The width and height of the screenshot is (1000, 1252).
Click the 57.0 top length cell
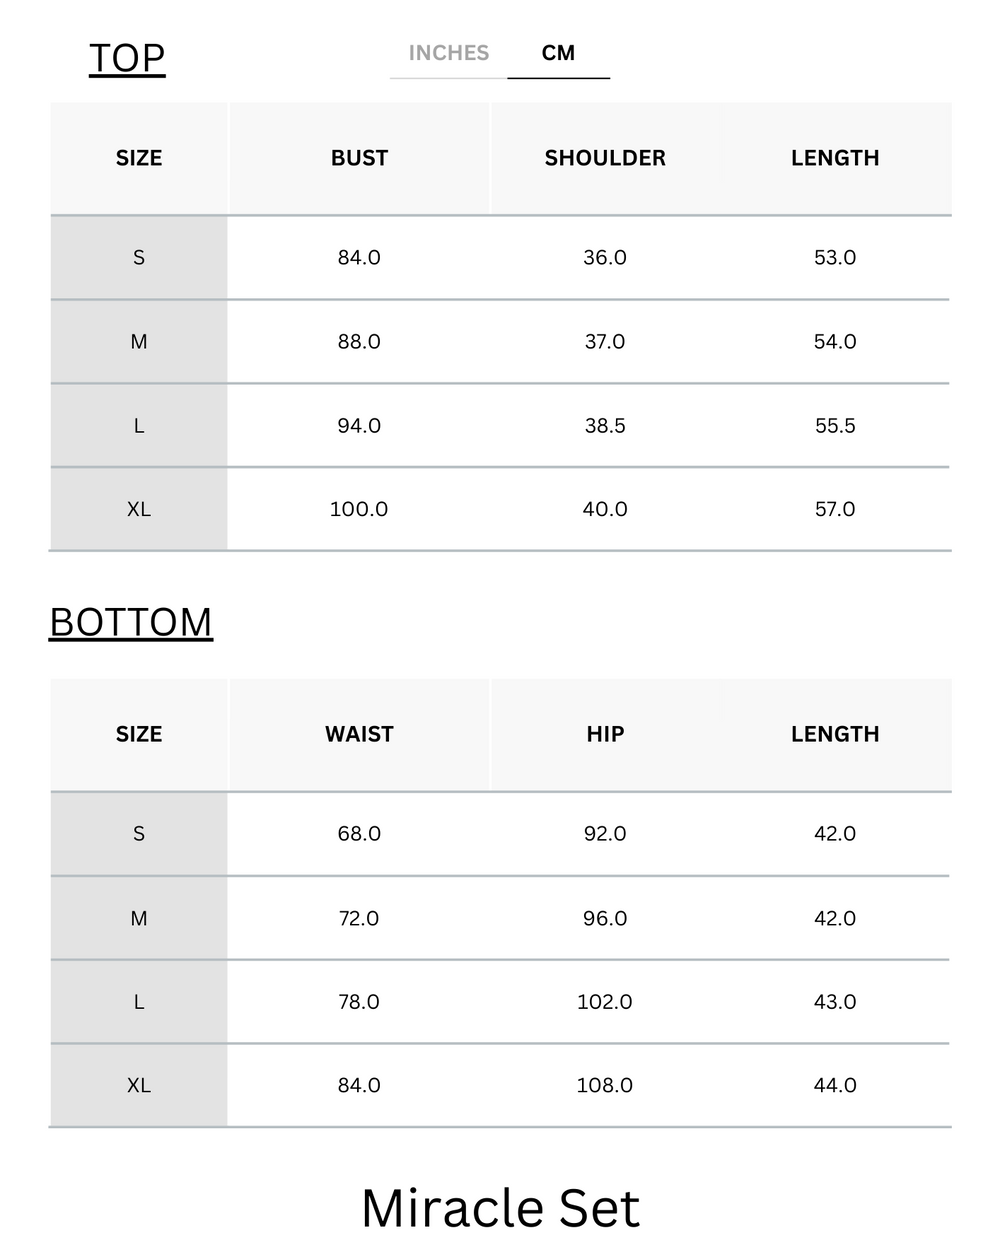pos(835,510)
